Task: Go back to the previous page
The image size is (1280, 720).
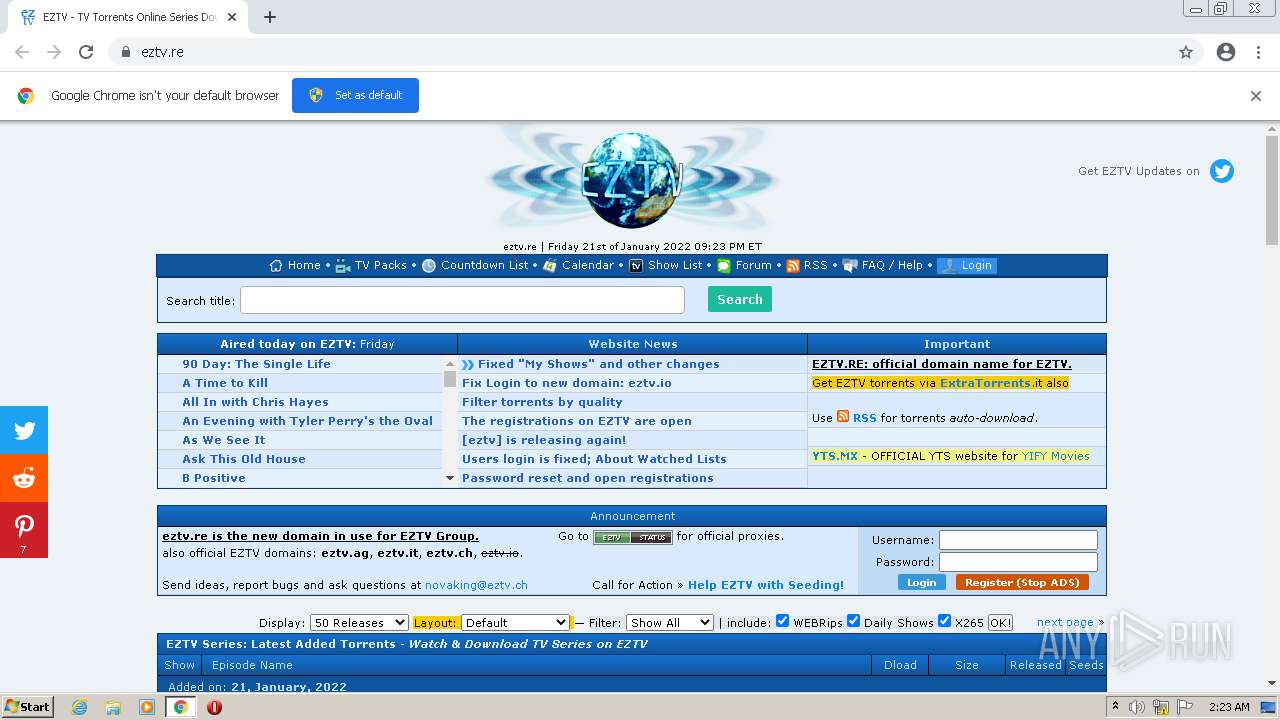Action: pos(22,52)
